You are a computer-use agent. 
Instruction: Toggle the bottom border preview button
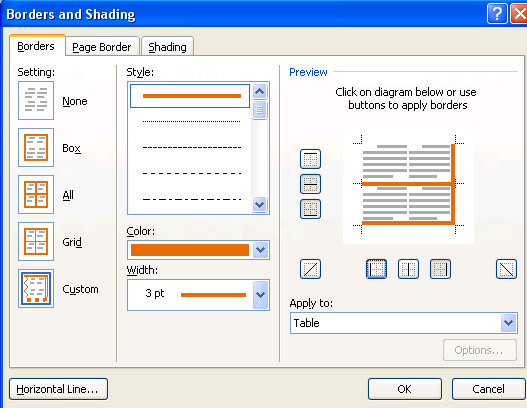point(310,209)
